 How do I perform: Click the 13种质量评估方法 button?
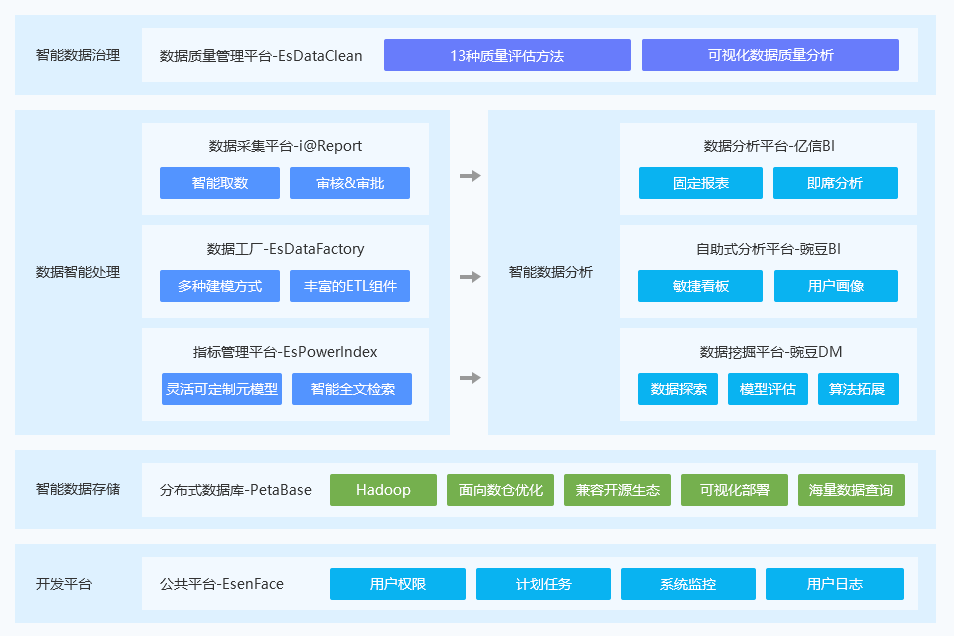[x=507, y=55]
